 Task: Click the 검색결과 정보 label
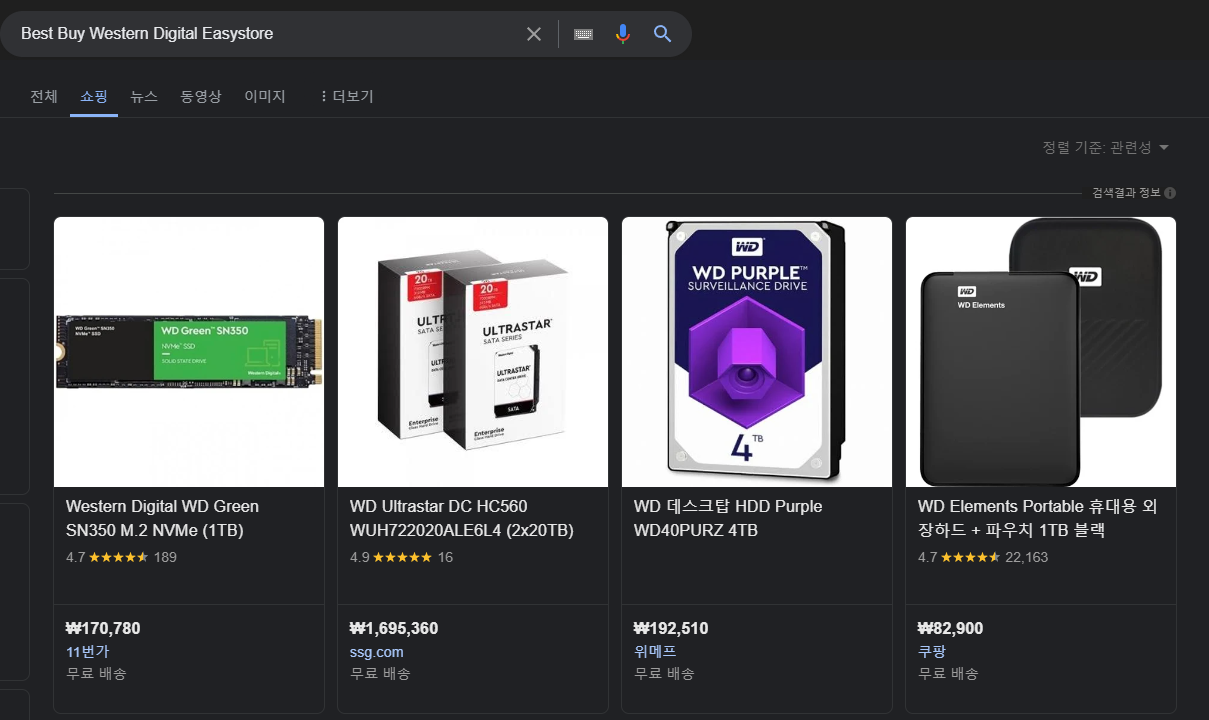pos(1126,193)
